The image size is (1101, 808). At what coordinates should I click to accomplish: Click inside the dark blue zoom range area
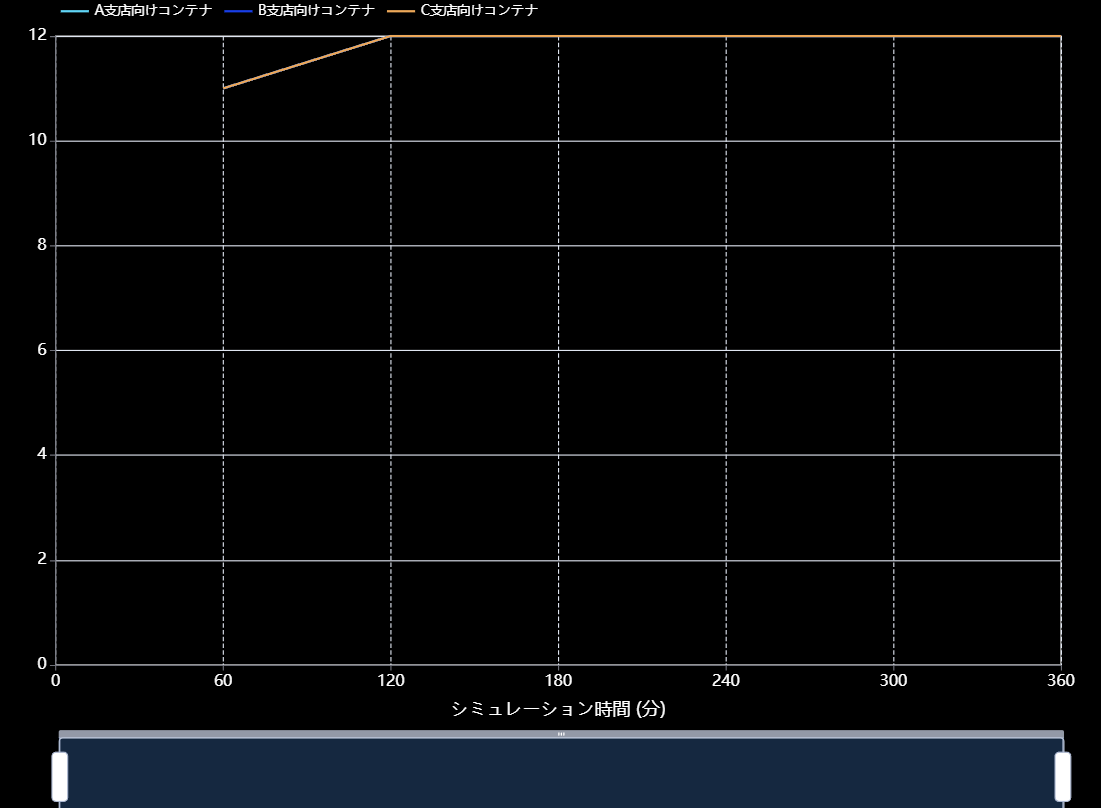(x=561, y=775)
